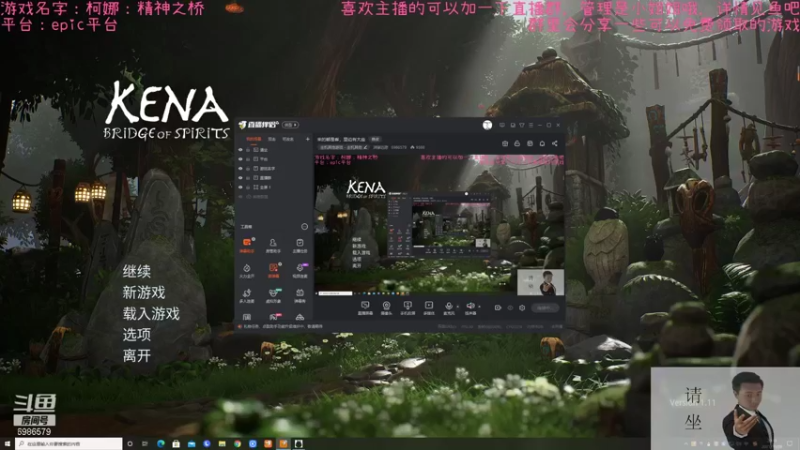Click the start-stream button in streaming app
This screenshot has width=800, height=450.
(545, 308)
